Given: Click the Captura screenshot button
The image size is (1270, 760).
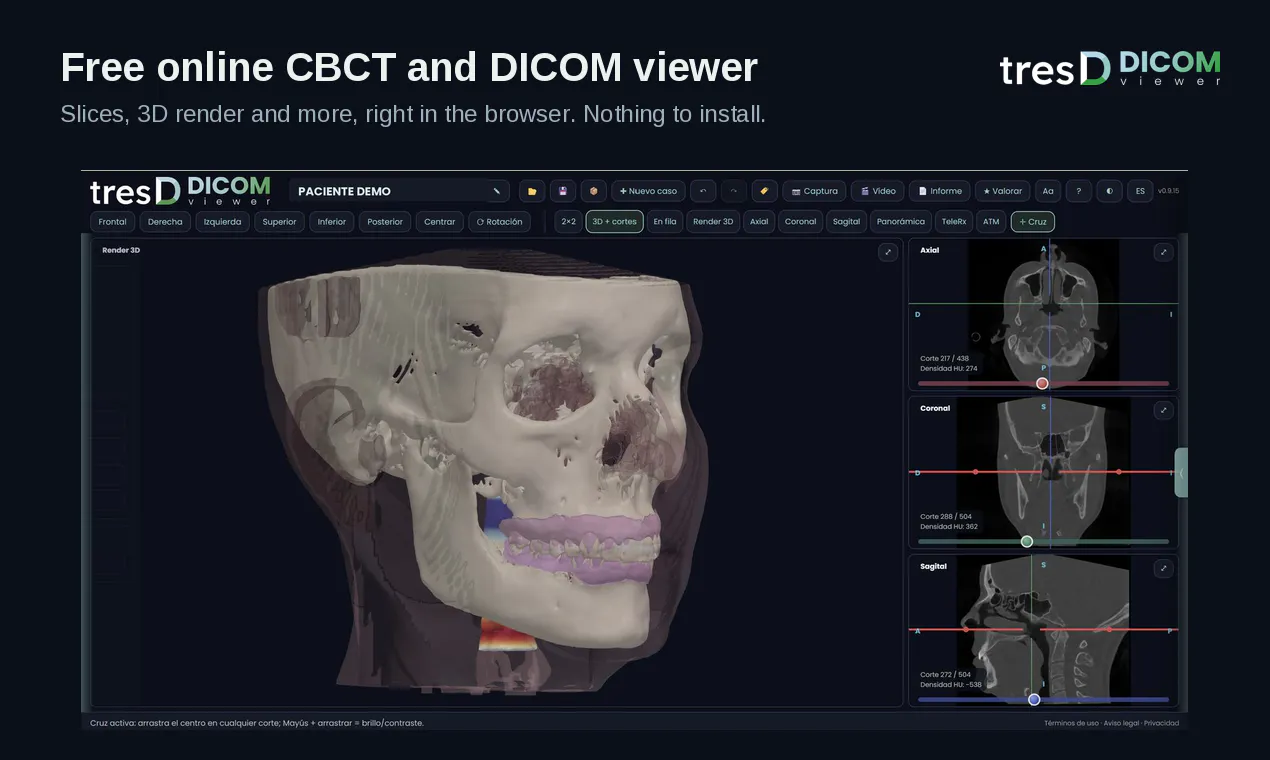Looking at the screenshot, I should tap(814, 191).
